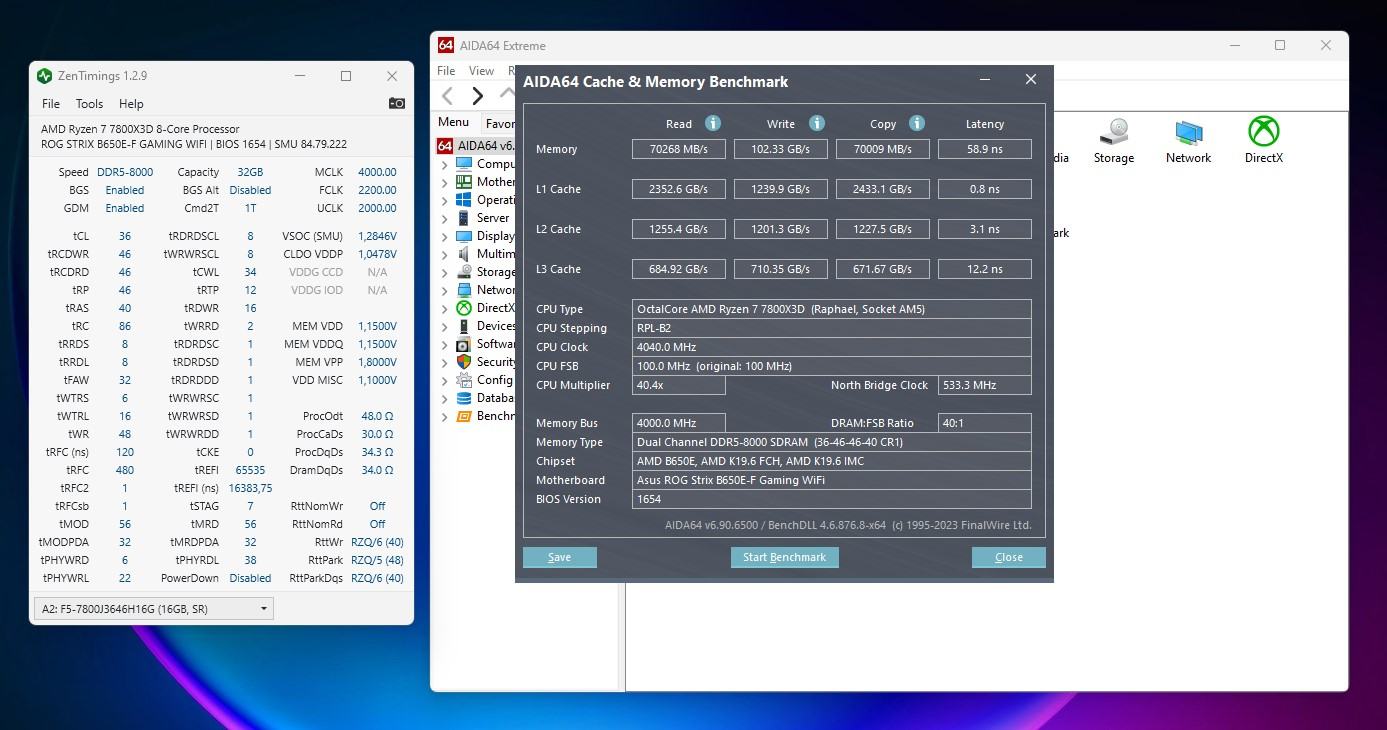The image size is (1387, 730).
Task: Click the PowerDown Disabled value
Action: 250,578
